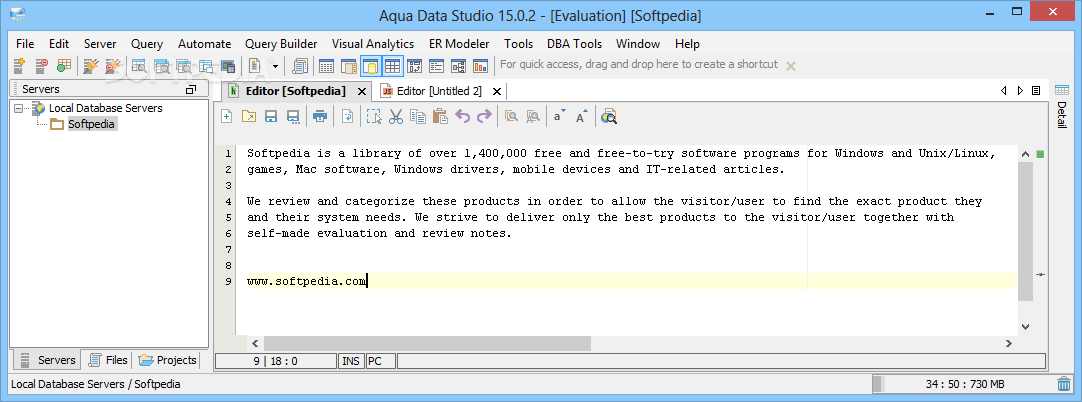Viewport: 1082px width, 402px height.
Task: Click the plain grid window icon in main toolbar
Action: click(x=326, y=66)
